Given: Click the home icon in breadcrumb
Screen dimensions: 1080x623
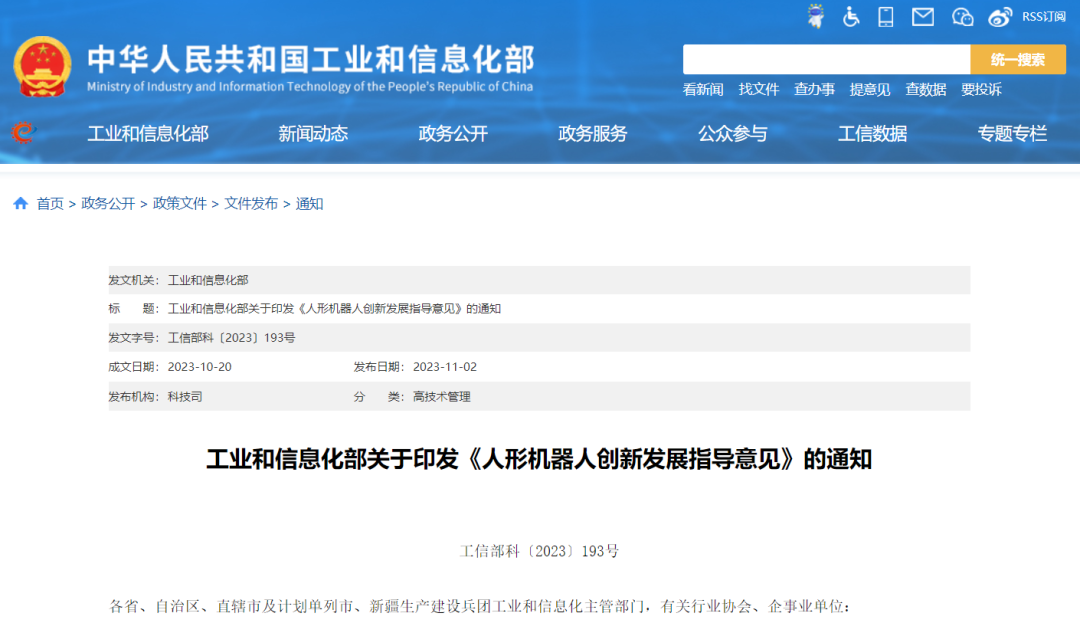Looking at the screenshot, I should click(20, 203).
